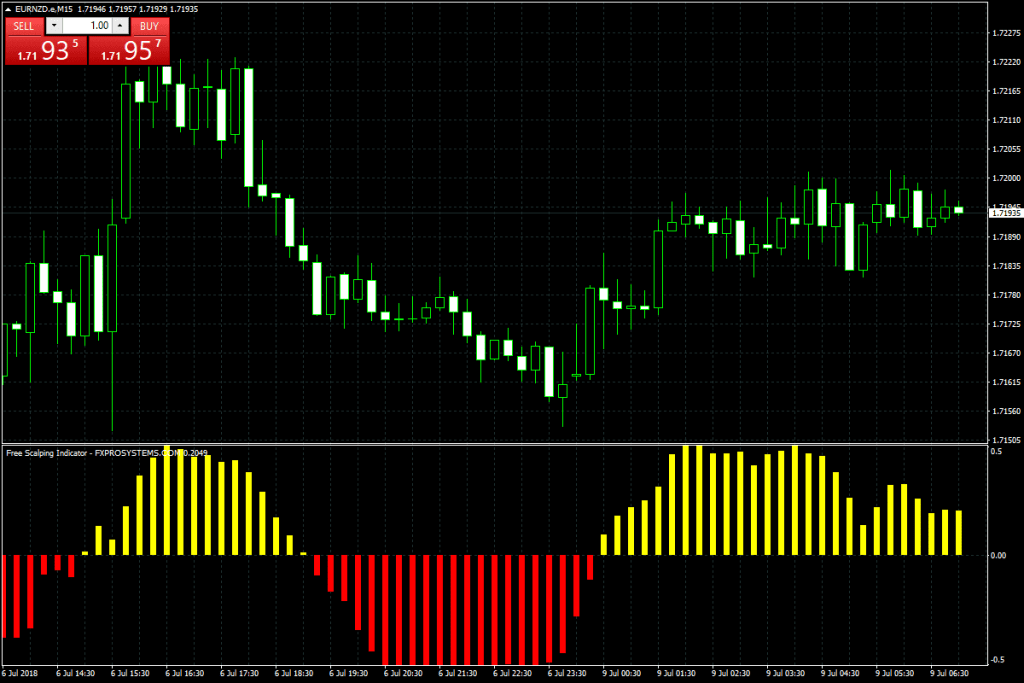Click the BUY button
1024x683 pixels.
[149, 26]
